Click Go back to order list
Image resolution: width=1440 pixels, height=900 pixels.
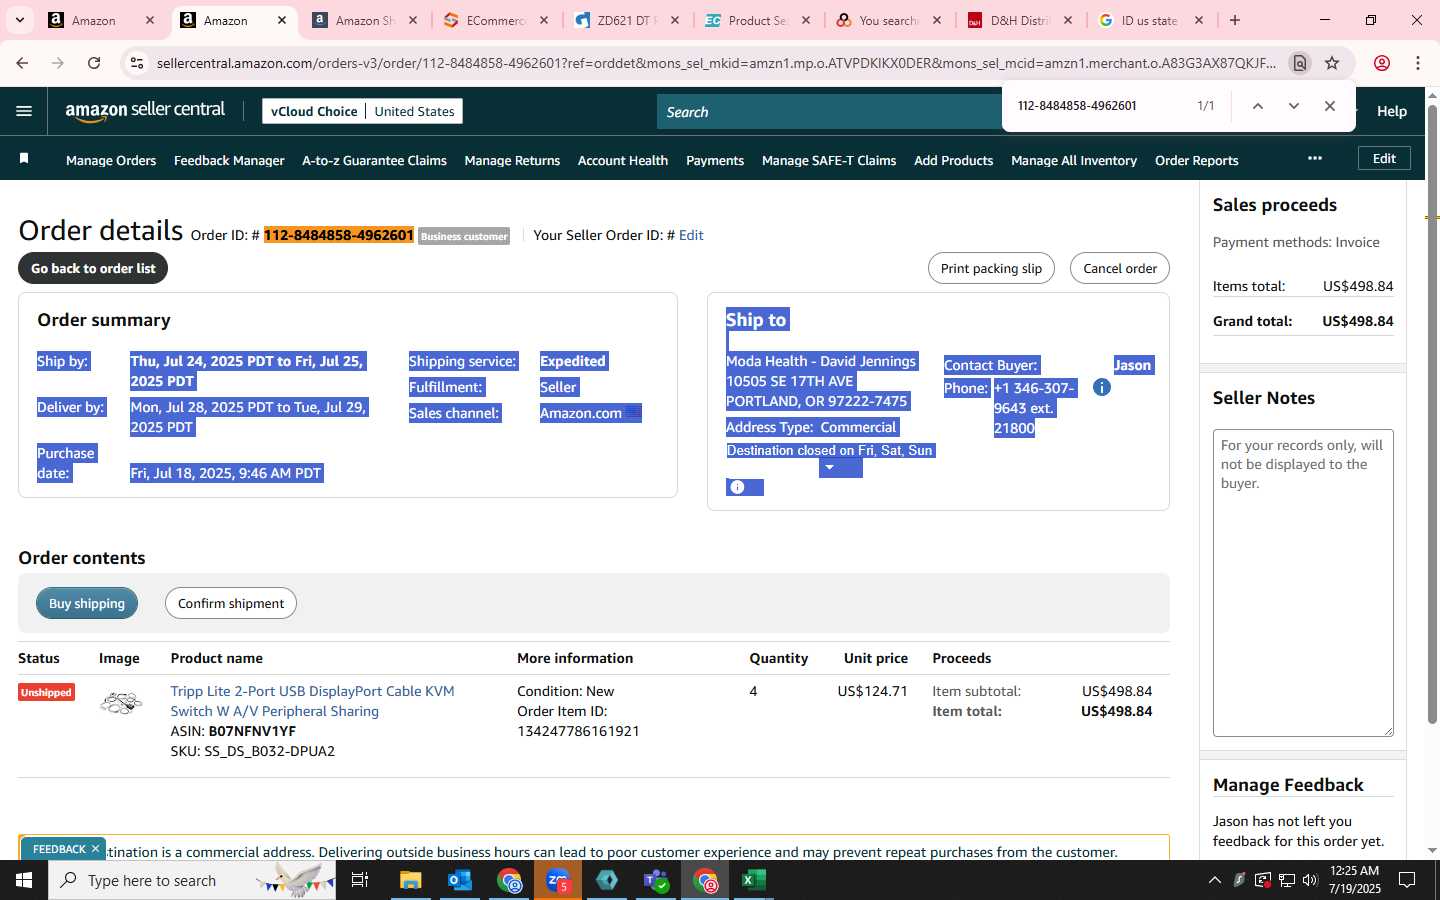coord(93,268)
